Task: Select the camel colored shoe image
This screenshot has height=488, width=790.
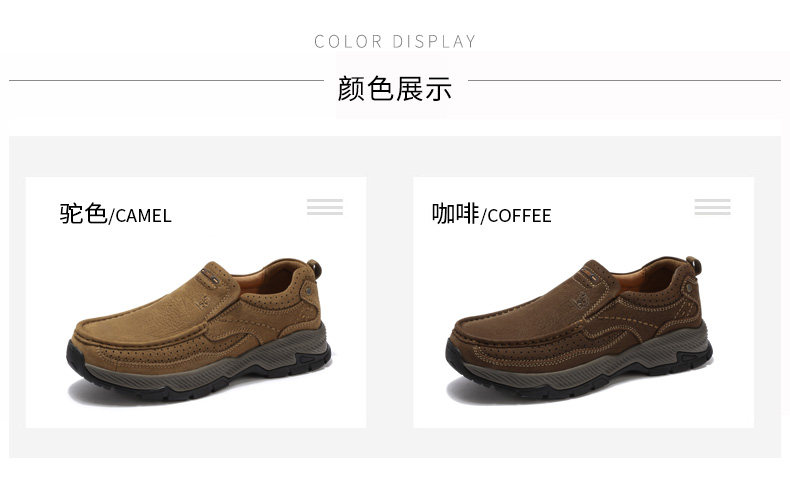Action: coord(199,330)
